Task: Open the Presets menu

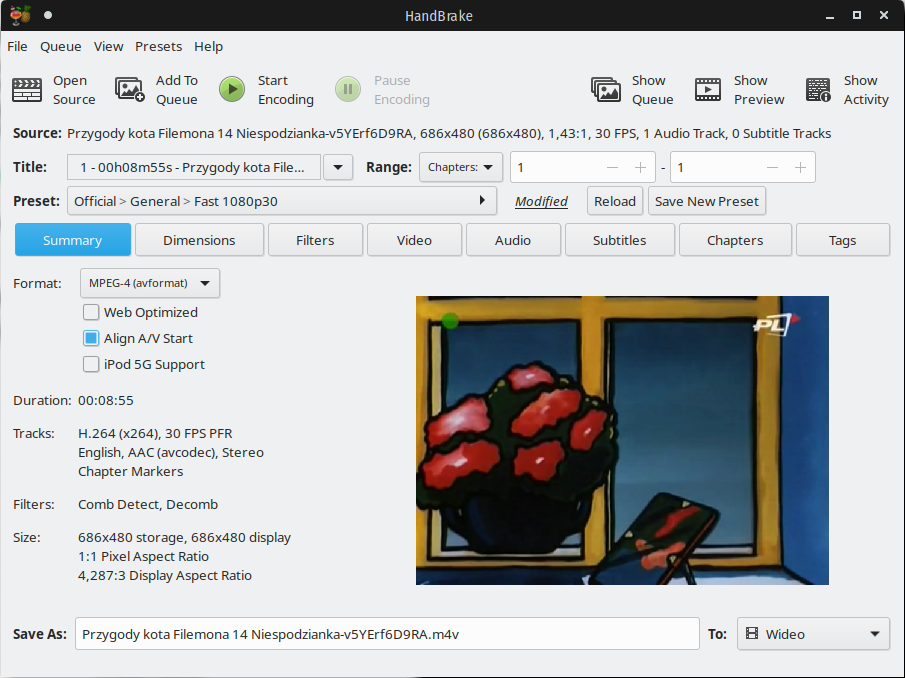Action: (x=159, y=46)
